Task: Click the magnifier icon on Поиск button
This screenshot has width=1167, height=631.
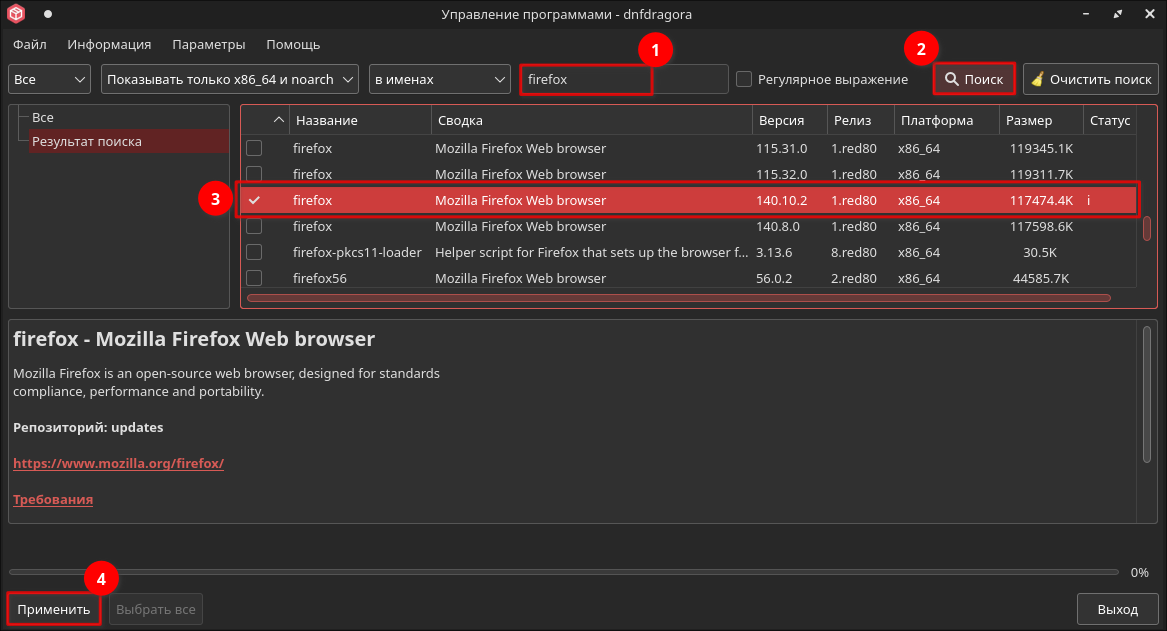Action: [x=951, y=79]
